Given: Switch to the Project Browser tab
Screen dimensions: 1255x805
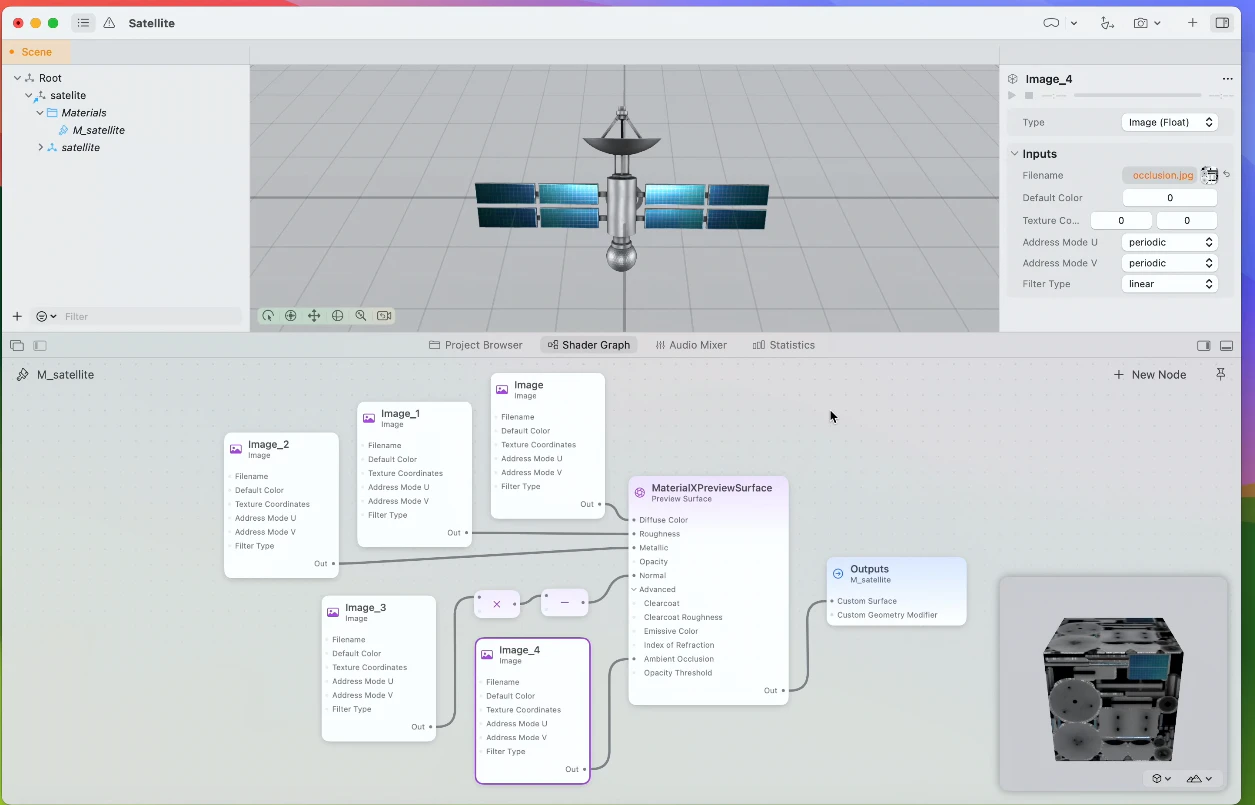Looking at the screenshot, I should (x=475, y=345).
